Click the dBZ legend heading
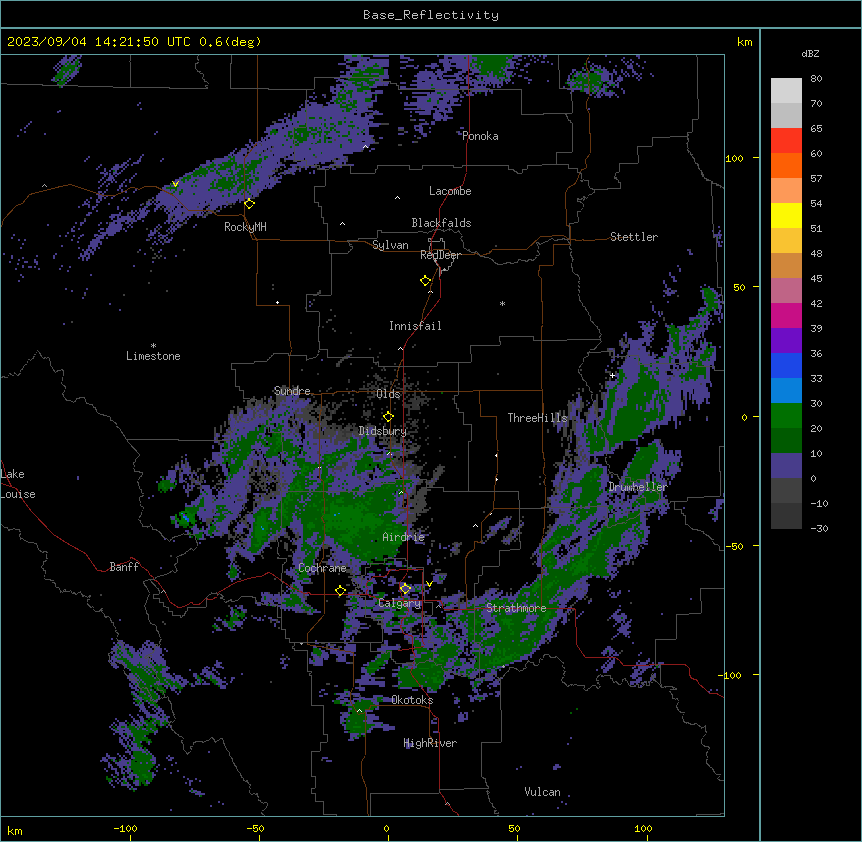The height and width of the screenshot is (842, 862). pyautogui.click(x=810, y=53)
